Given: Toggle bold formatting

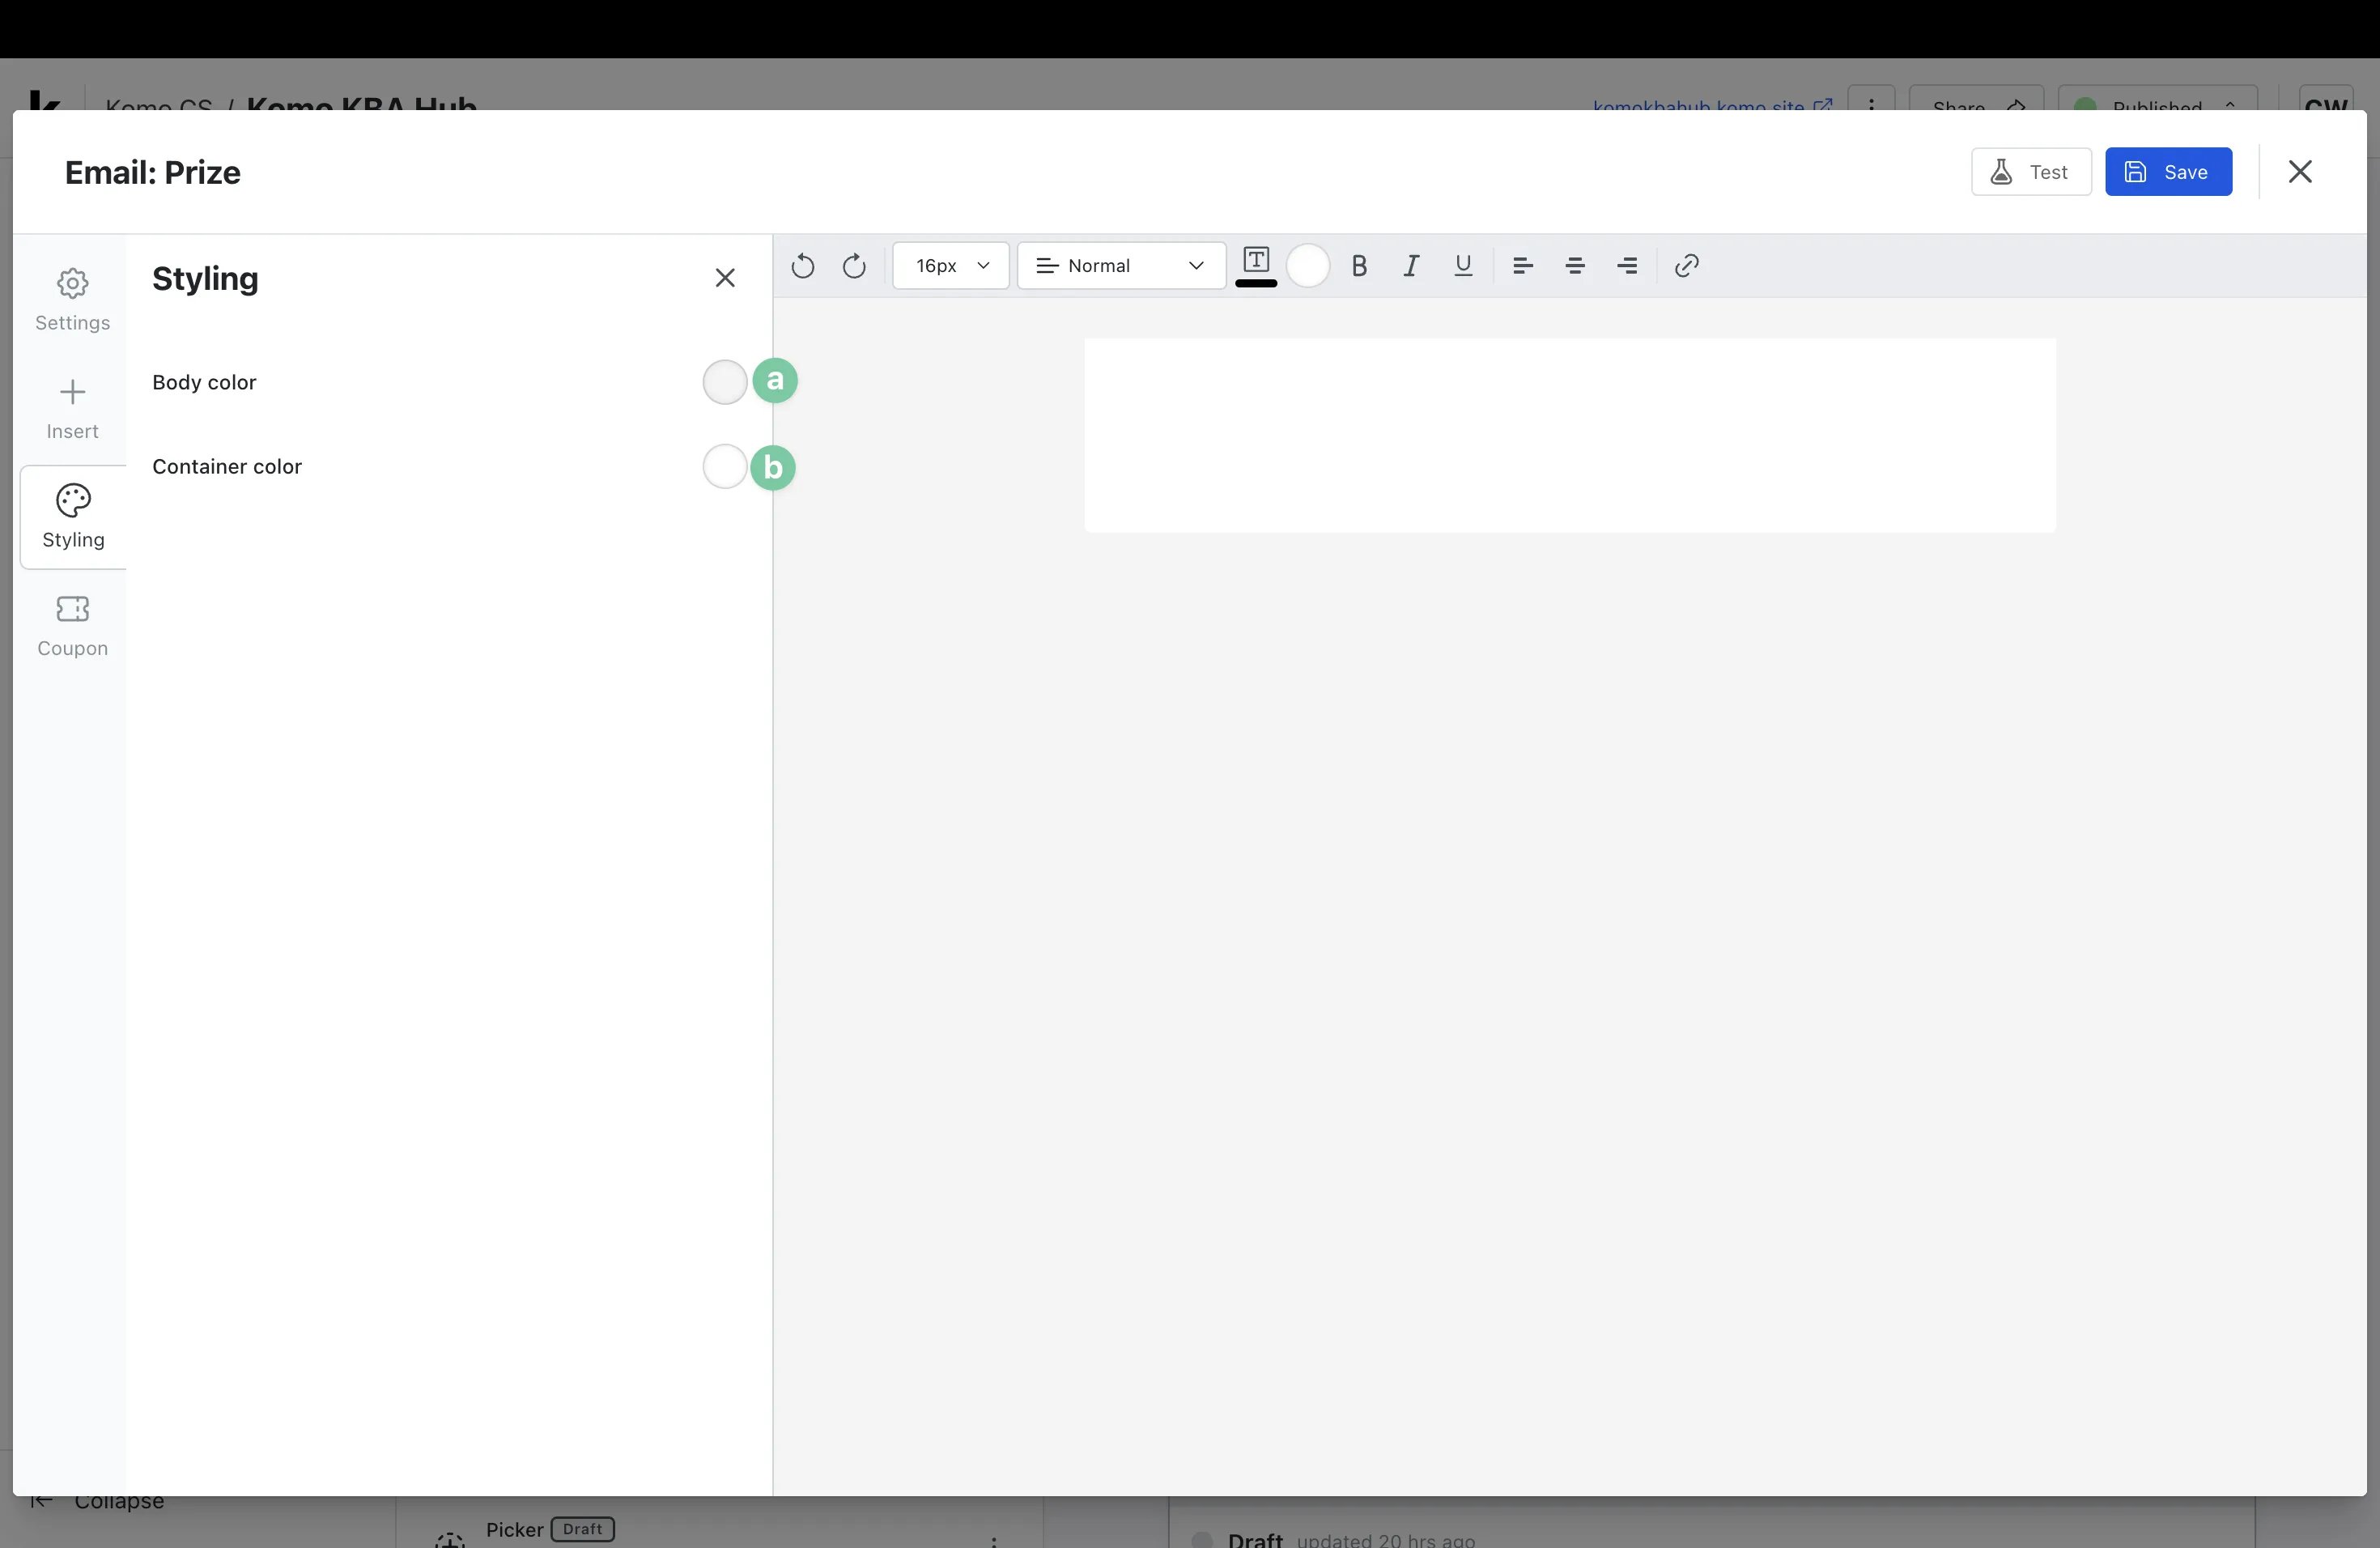Looking at the screenshot, I should 1359,266.
